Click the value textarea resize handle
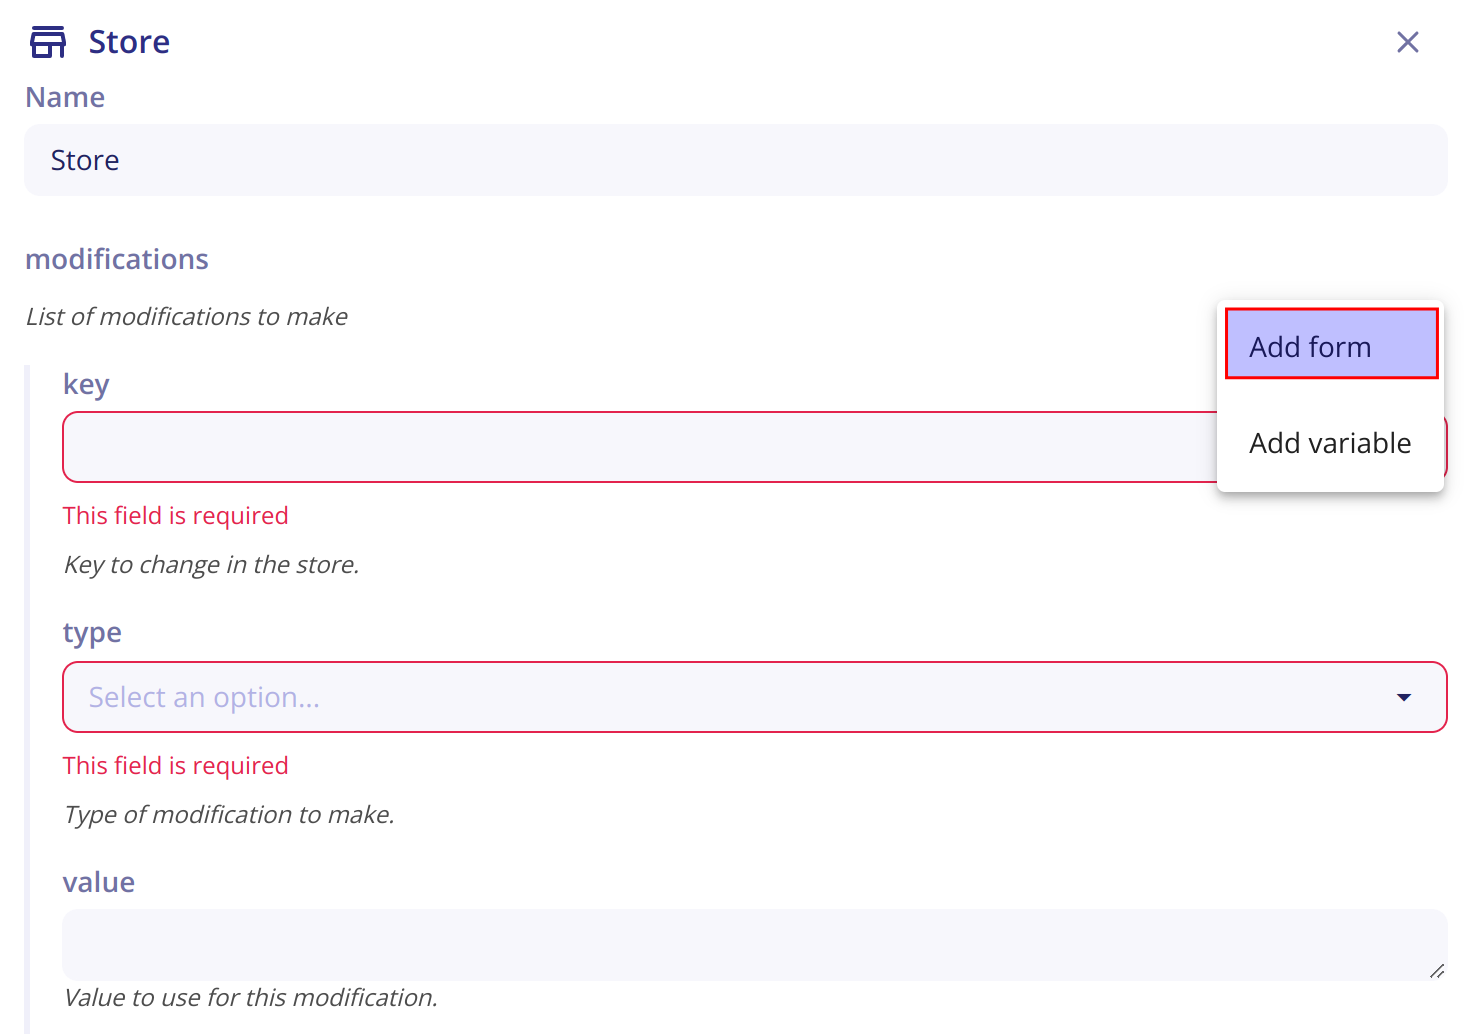 point(1437,970)
